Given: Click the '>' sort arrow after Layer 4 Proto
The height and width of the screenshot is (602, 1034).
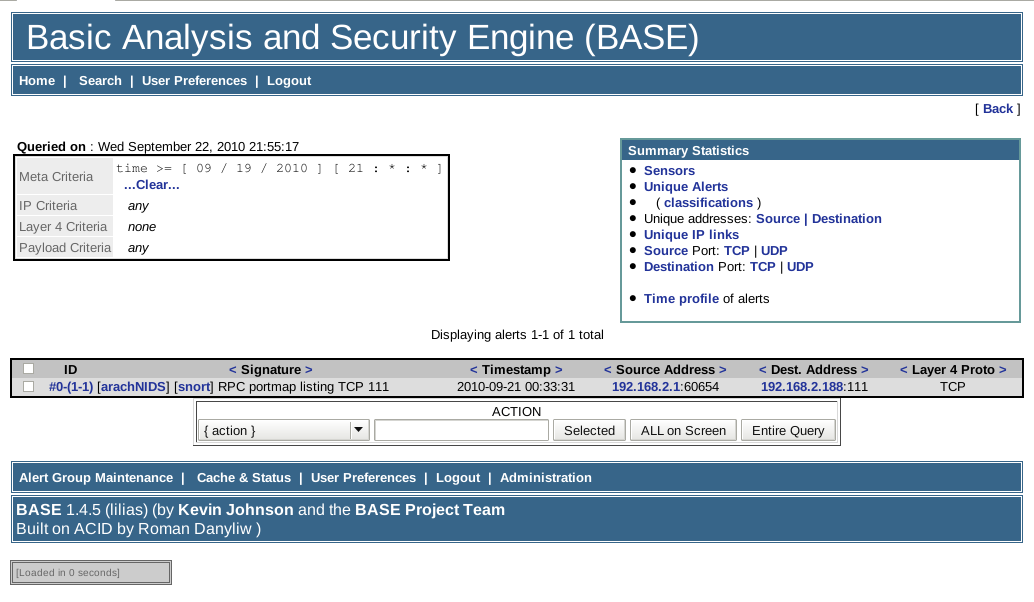Looking at the screenshot, I should pos(1002,370).
